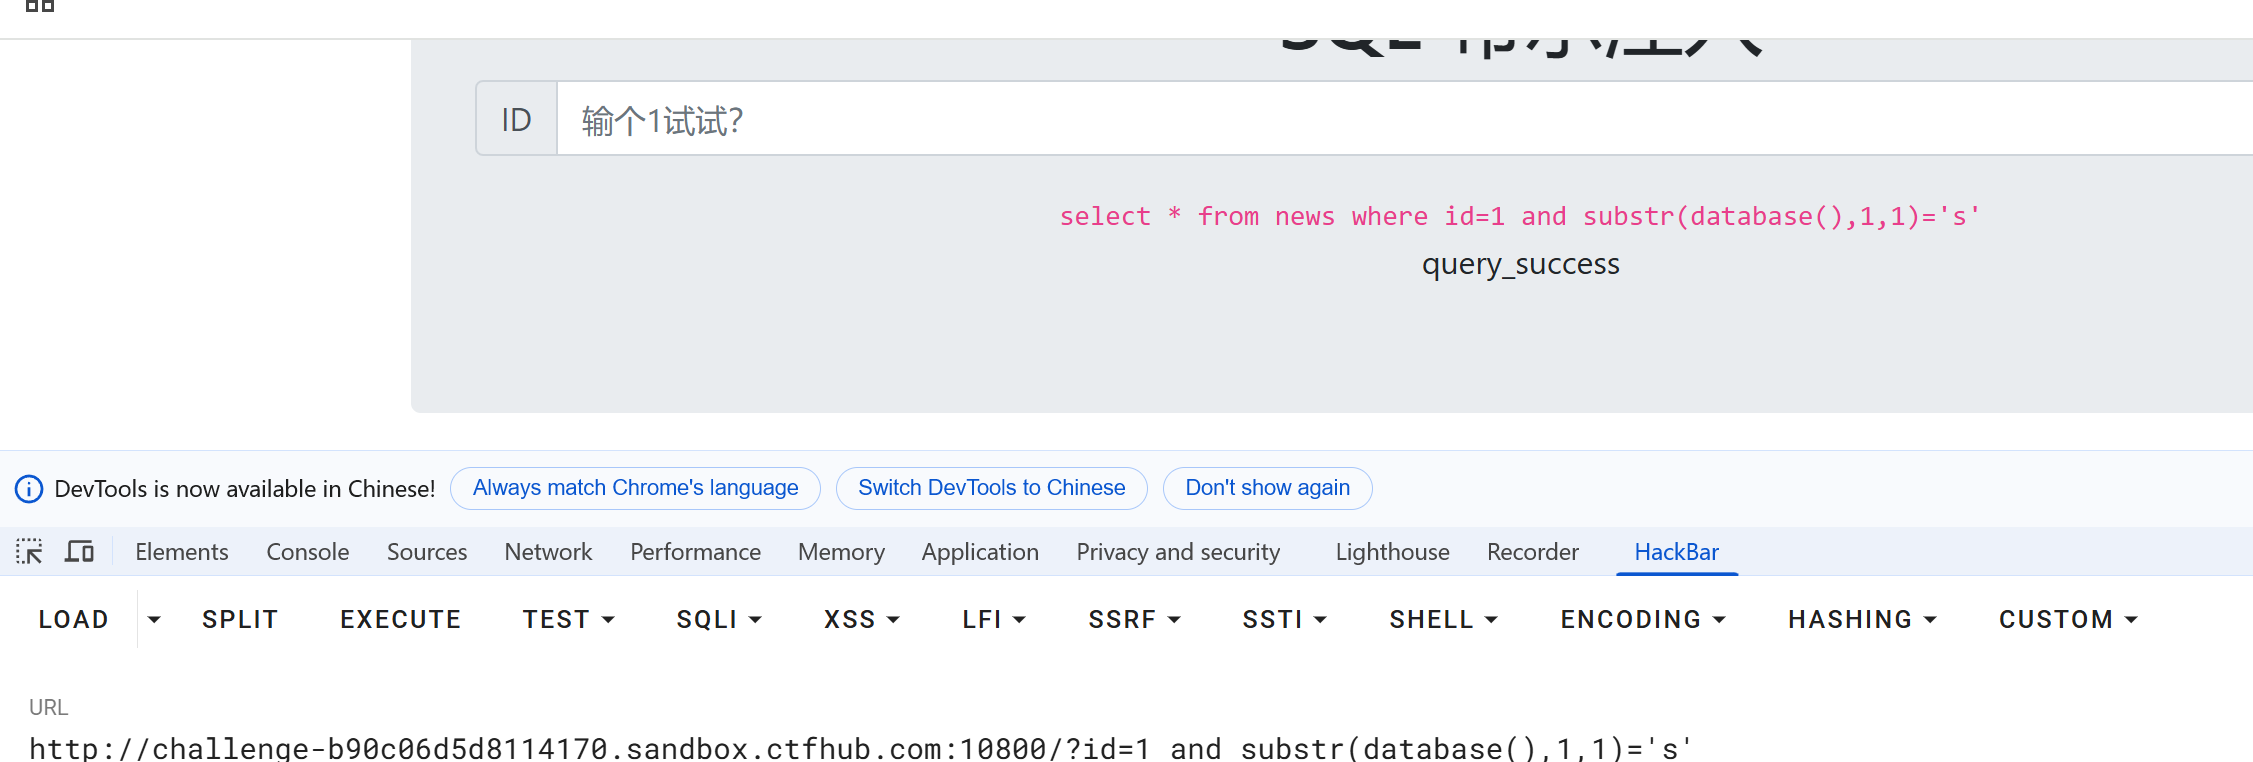Expand the XSS payload menu
Viewport: 2253px width, 762px height.
(x=861, y=620)
